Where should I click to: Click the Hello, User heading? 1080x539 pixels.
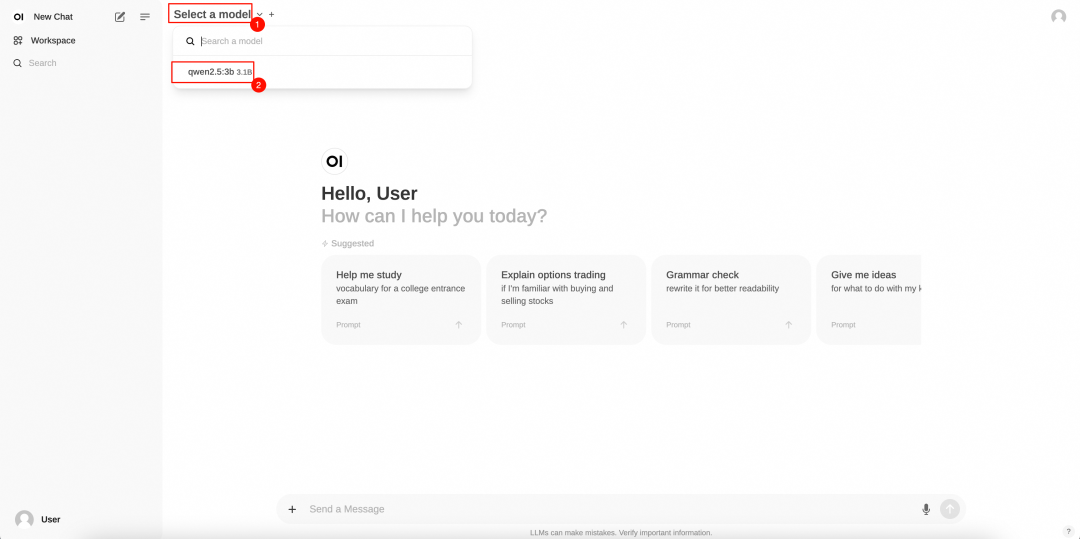[x=369, y=193]
